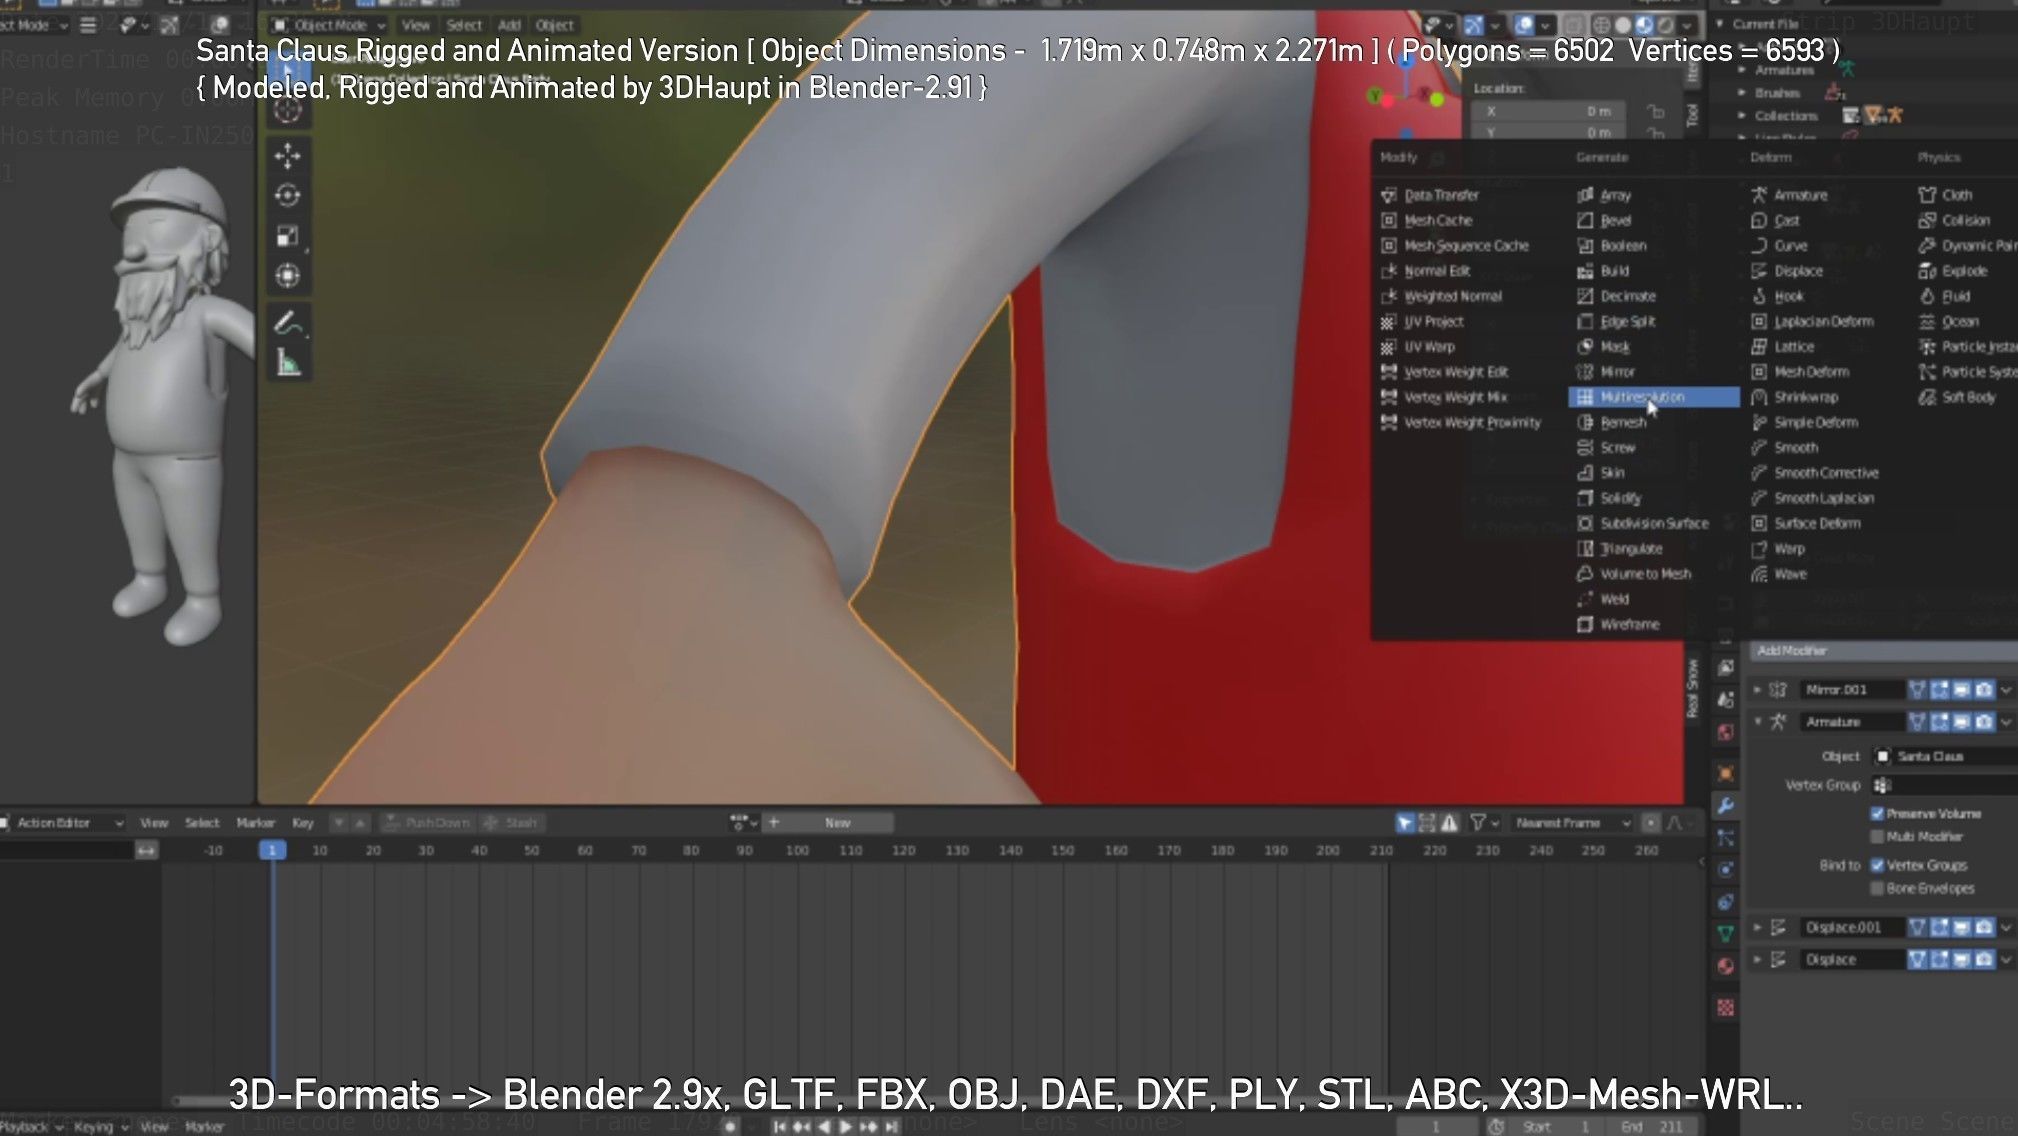
Task: Click current frame marker 1 on timeline
Action: coord(272,850)
